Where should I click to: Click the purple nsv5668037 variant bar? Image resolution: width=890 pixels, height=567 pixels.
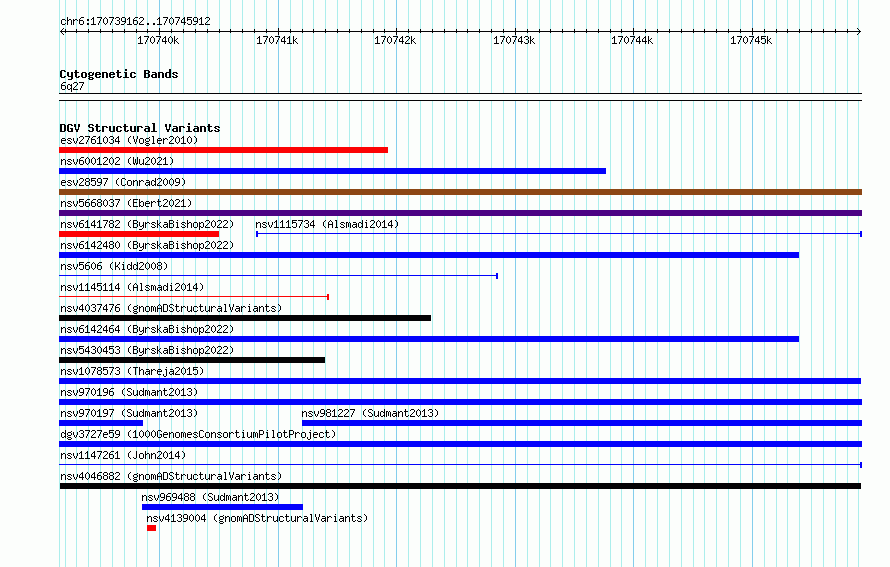(x=460, y=213)
